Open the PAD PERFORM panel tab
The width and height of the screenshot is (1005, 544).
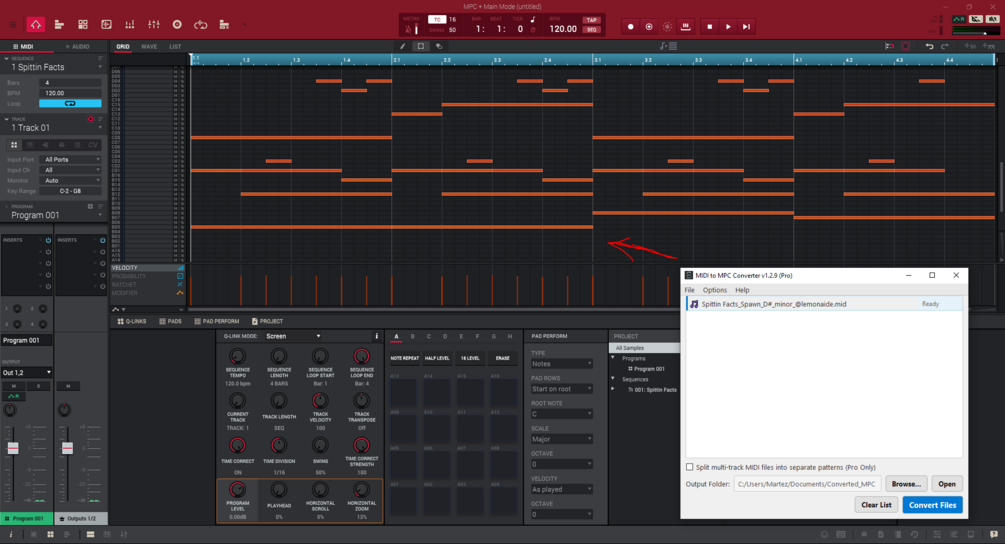tap(217, 322)
